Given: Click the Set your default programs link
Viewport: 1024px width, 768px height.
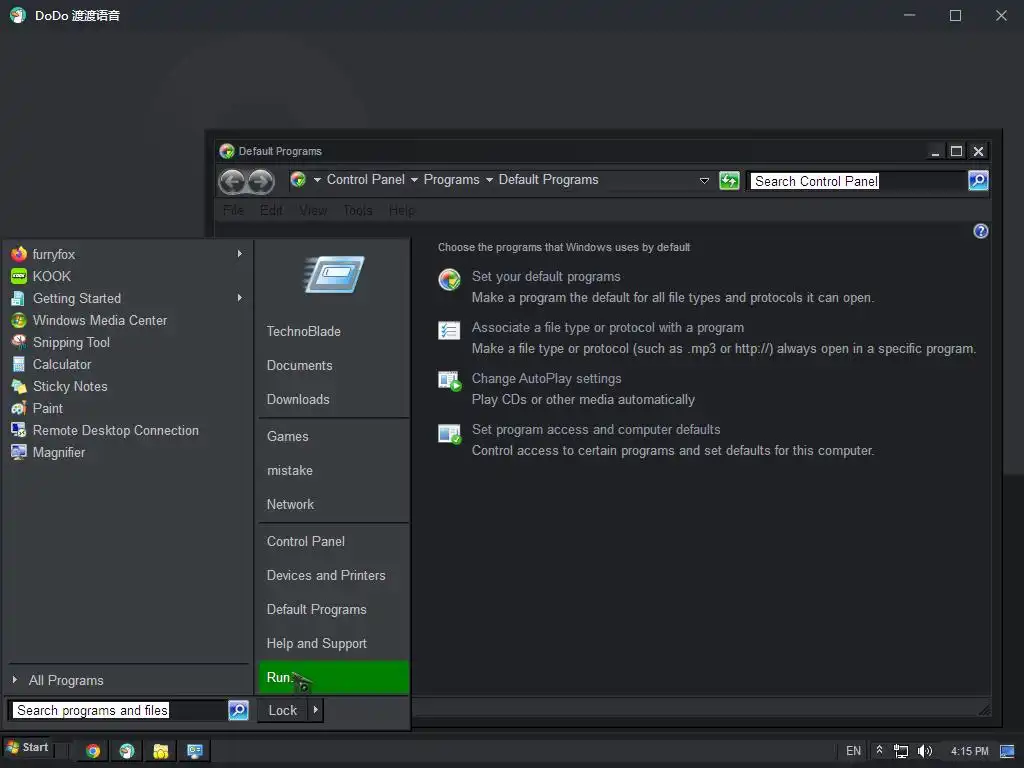Looking at the screenshot, I should coord(546,276).
